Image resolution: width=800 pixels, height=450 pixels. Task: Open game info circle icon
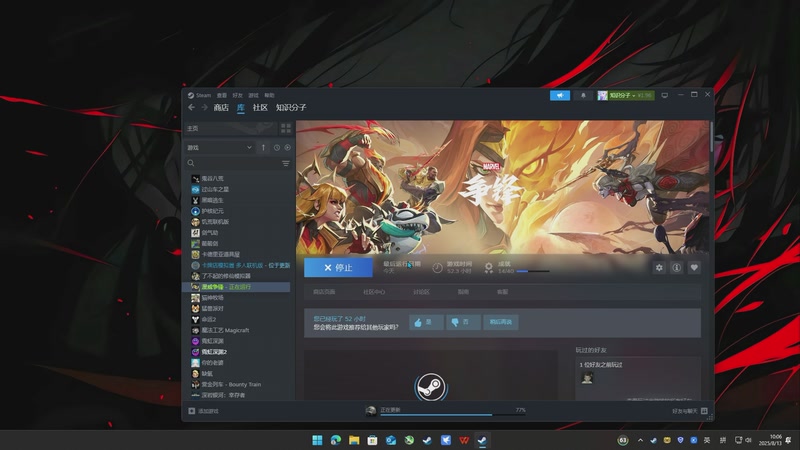(x=677, y=267)
